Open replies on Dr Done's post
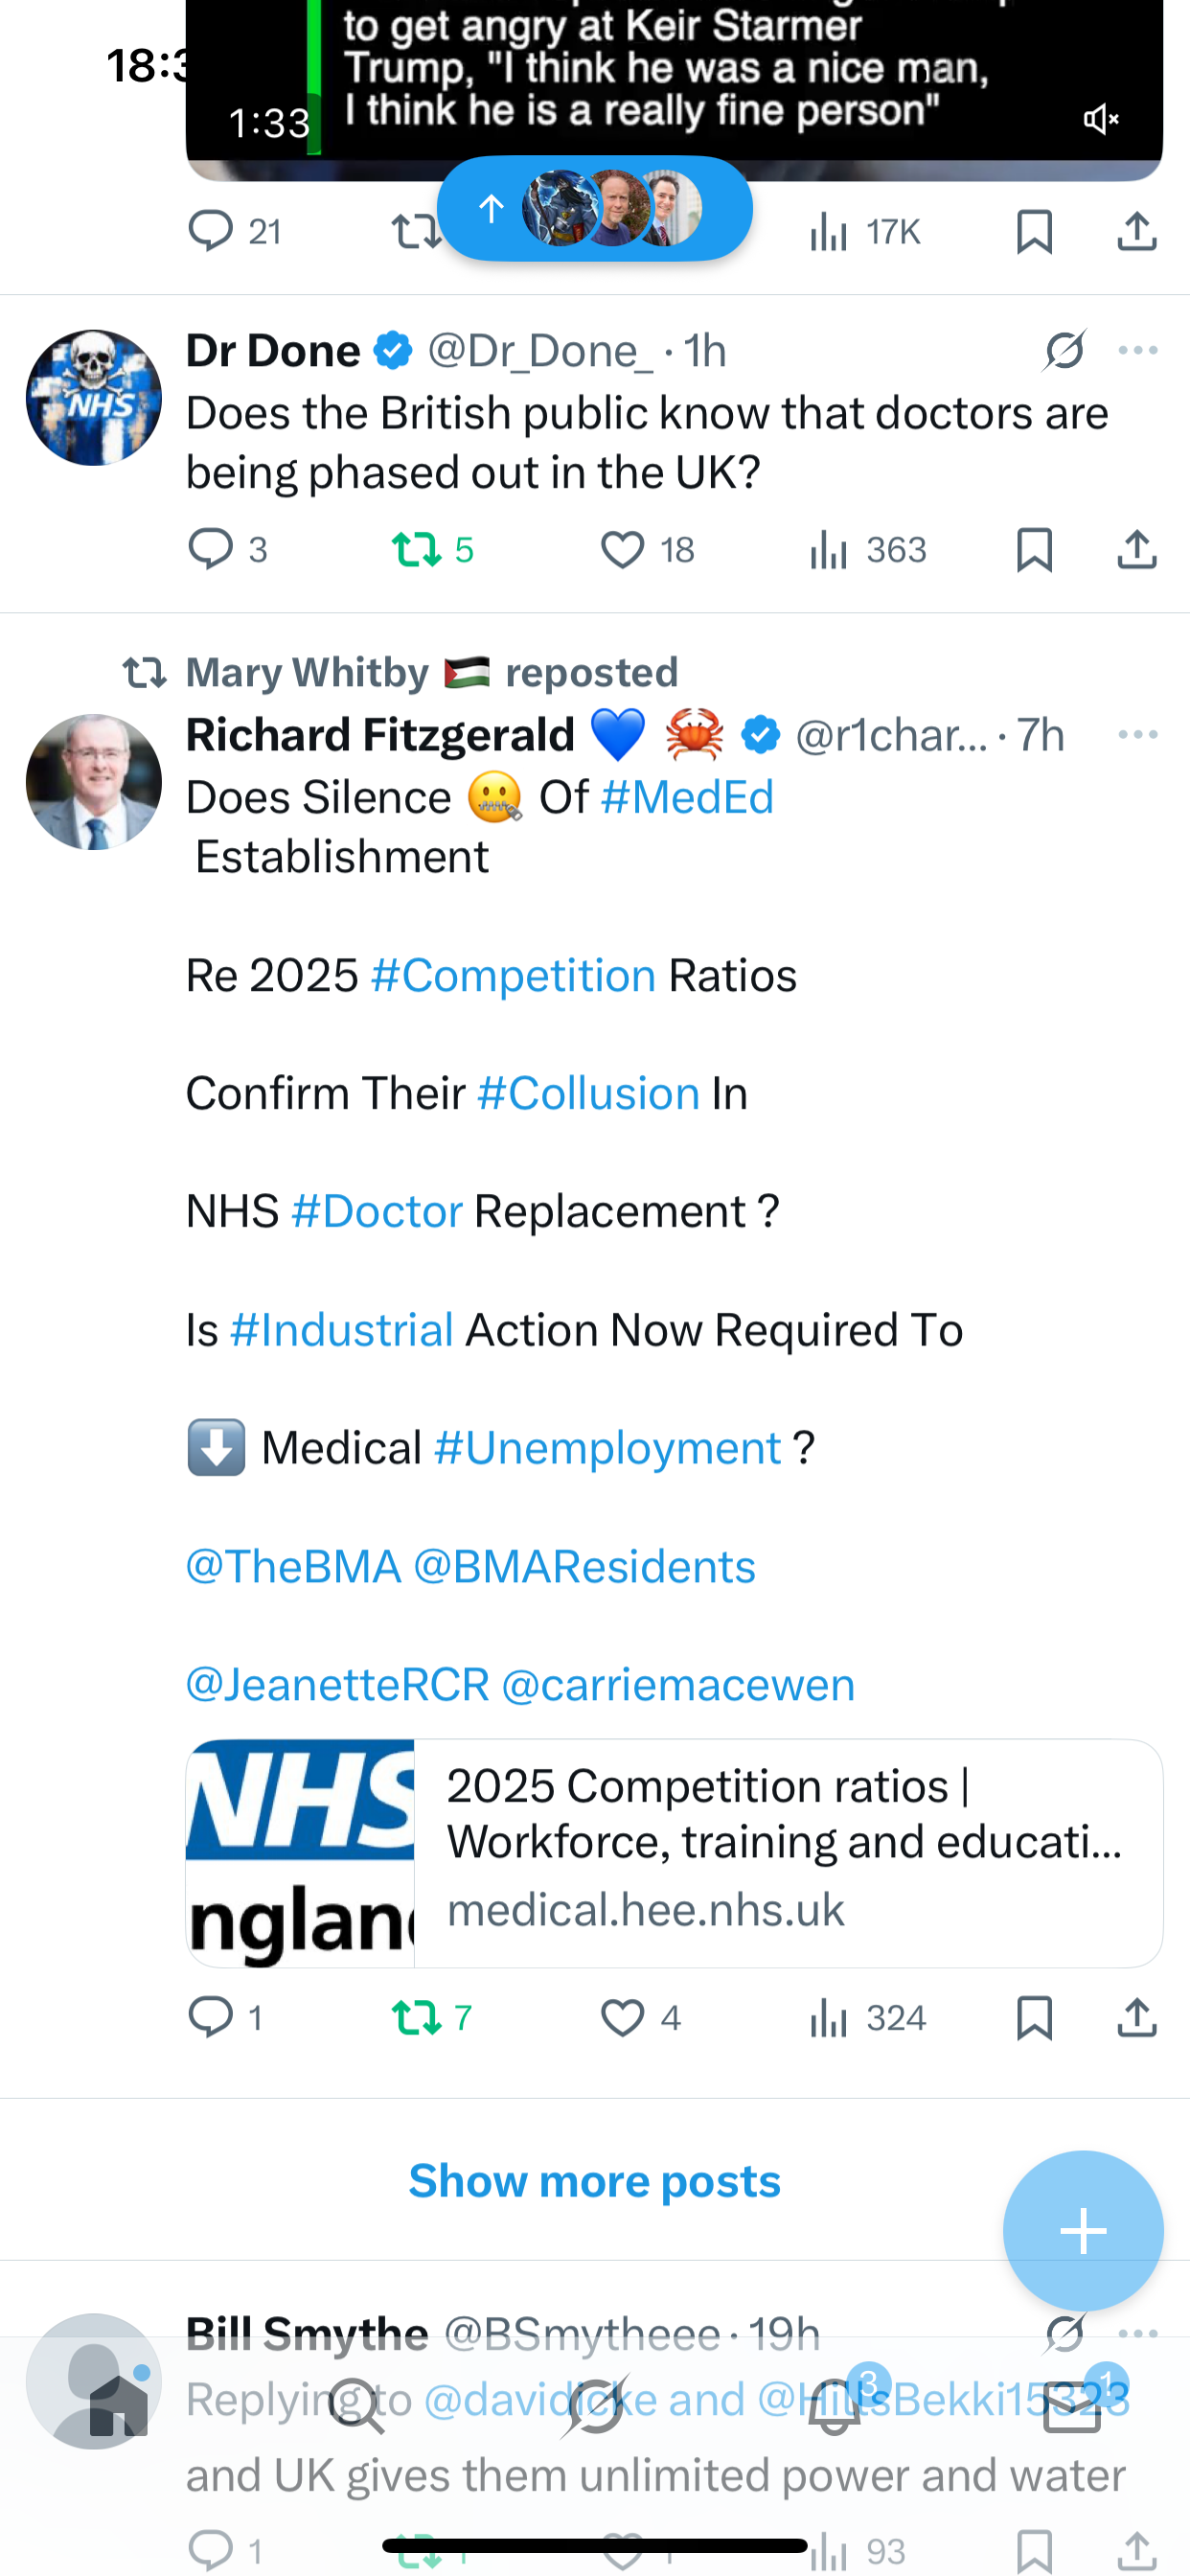Screen dimensions: 1190x2576 pyautogui.click(x=211, y=550)
